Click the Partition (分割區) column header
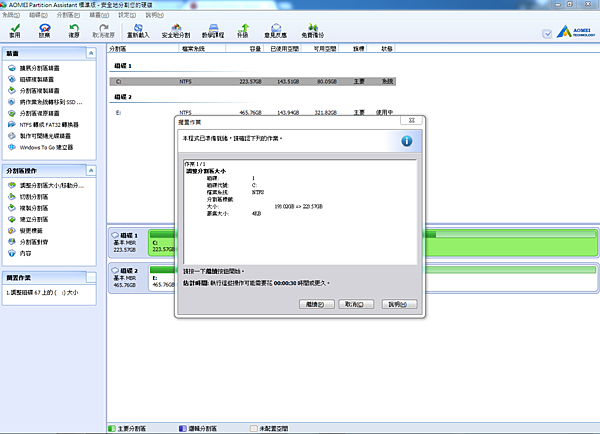 pyautogui.click(x=143, y=49)
